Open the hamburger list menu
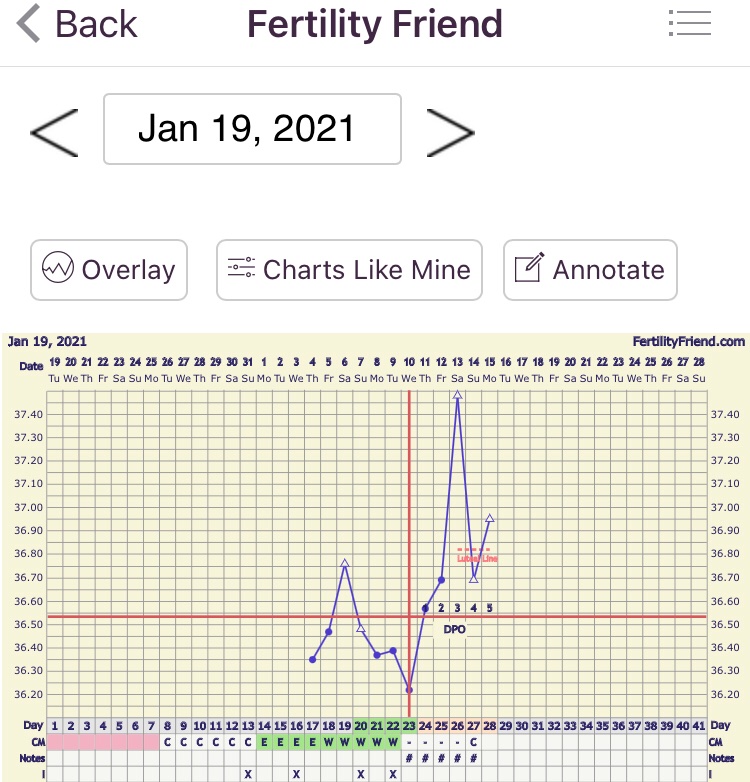This screenshot has width=750, height=782. point(688,24)
